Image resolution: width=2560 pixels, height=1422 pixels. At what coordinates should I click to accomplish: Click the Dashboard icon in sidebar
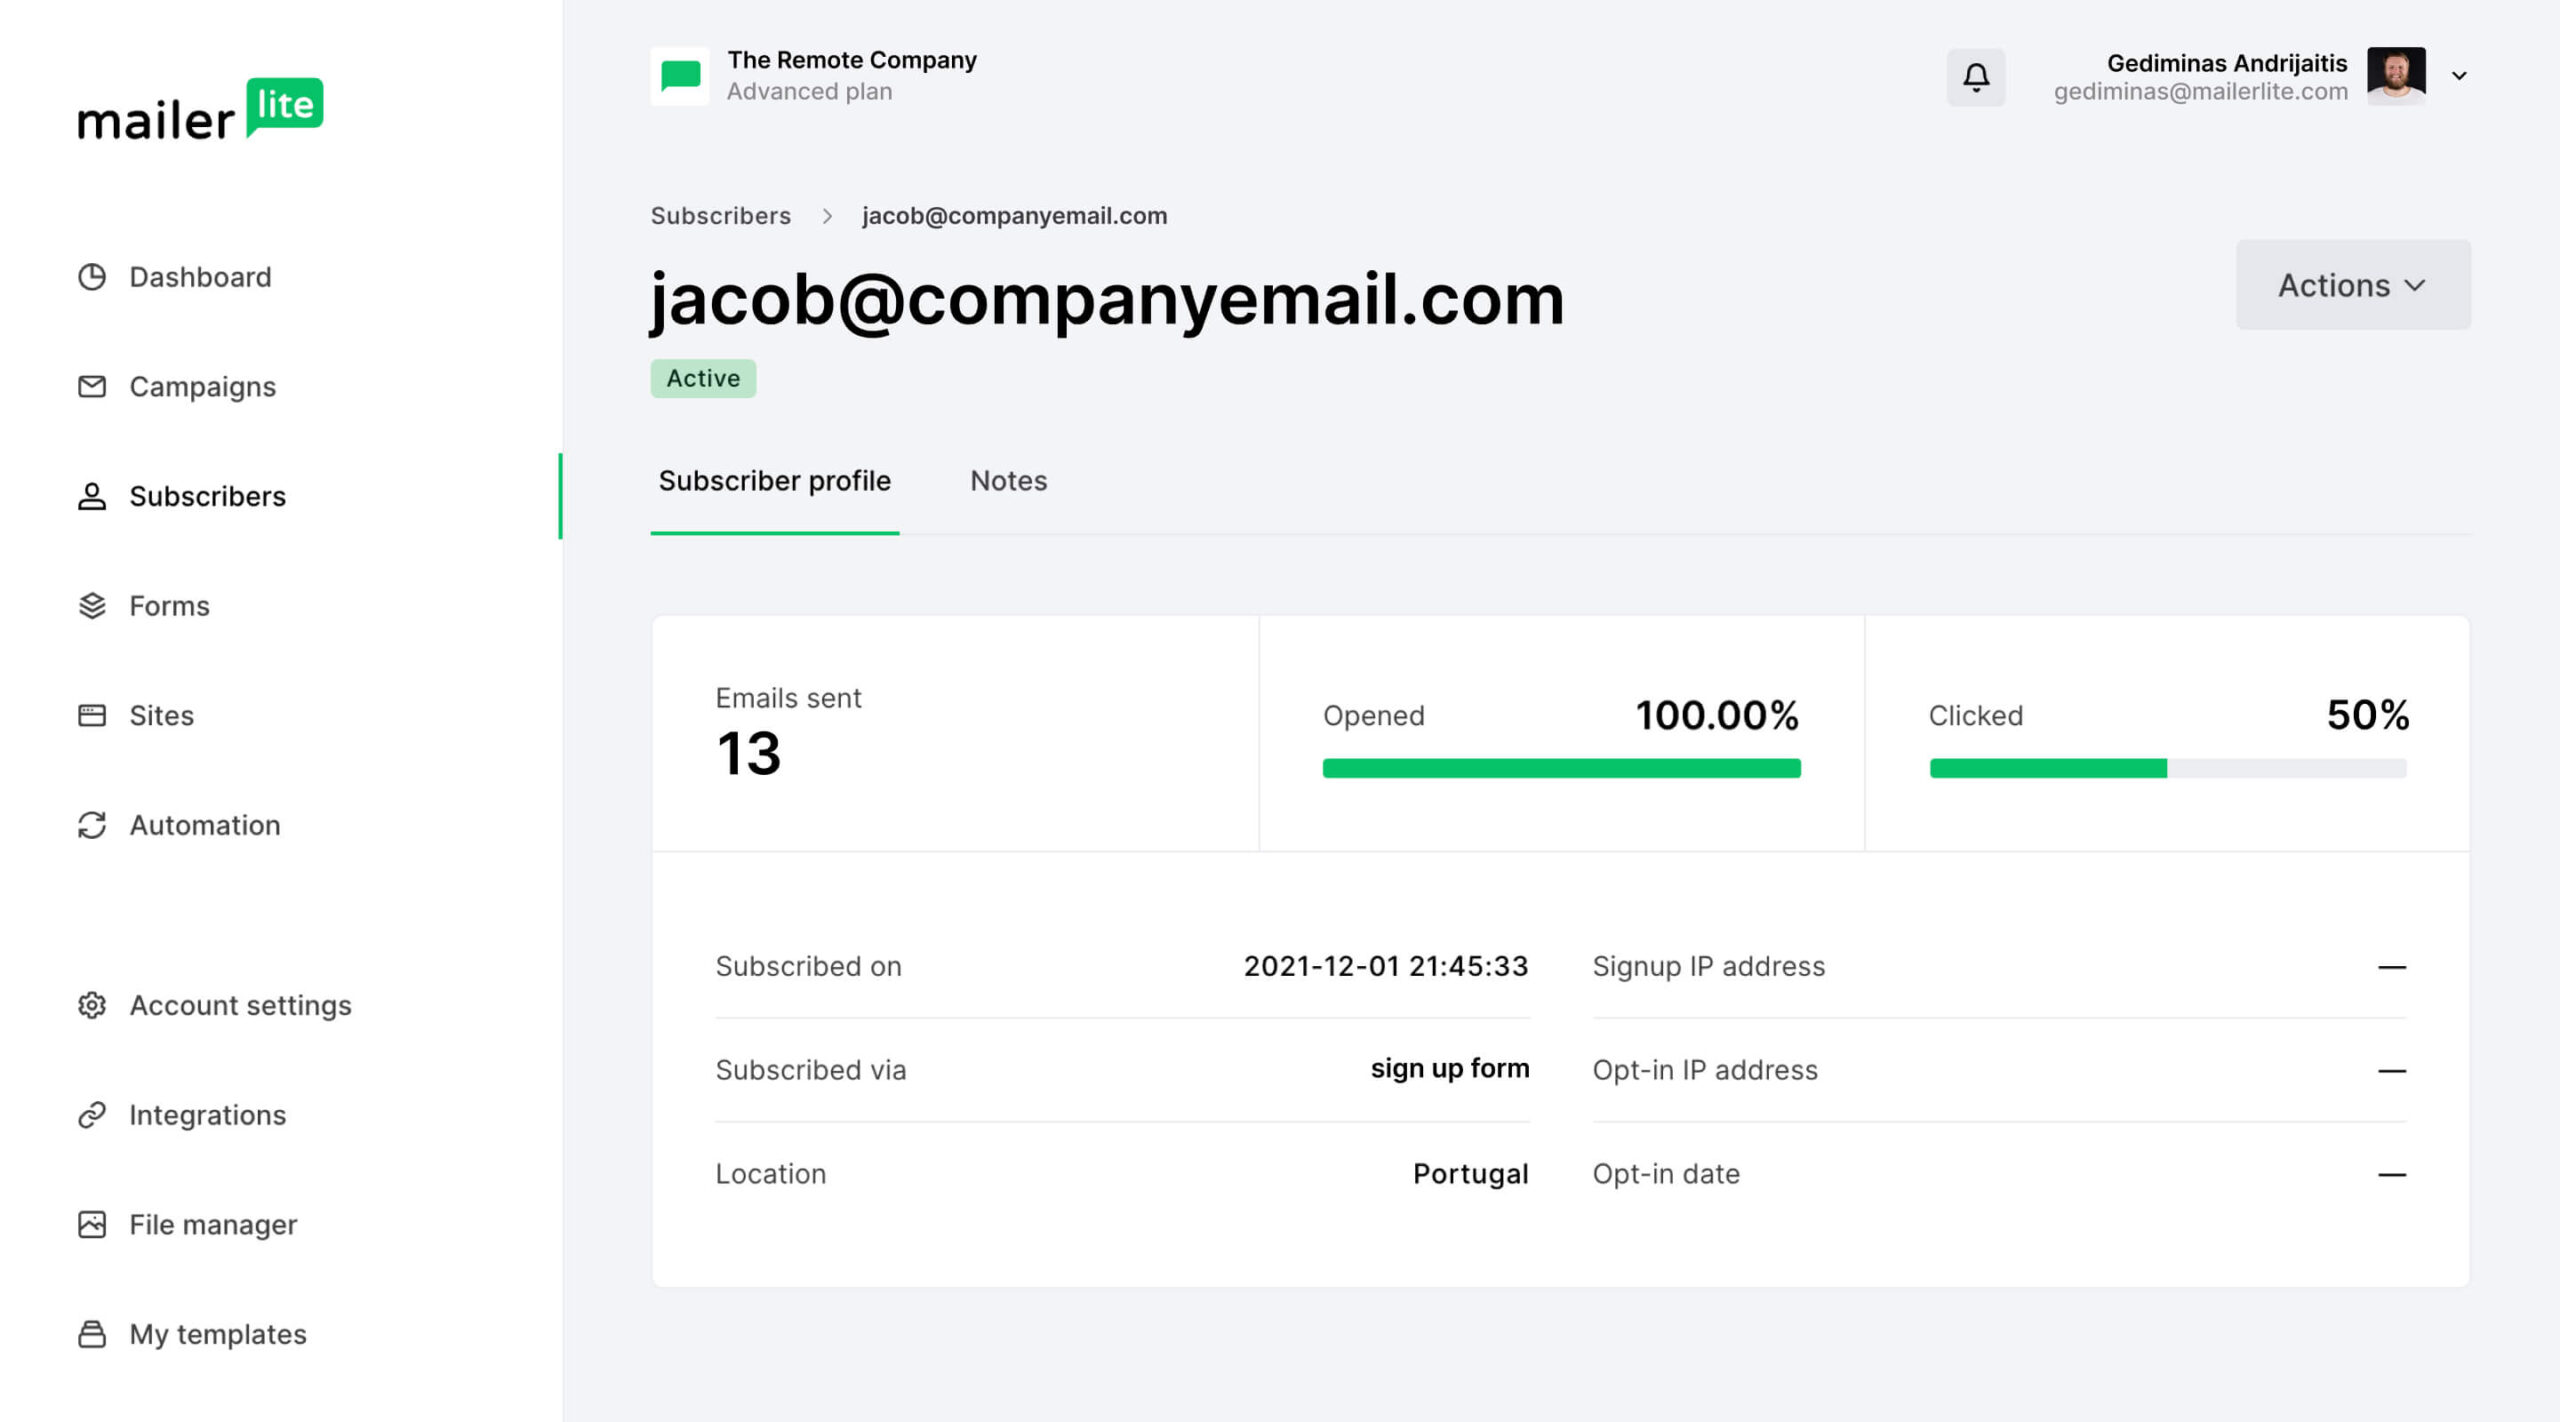click(91, 275)
